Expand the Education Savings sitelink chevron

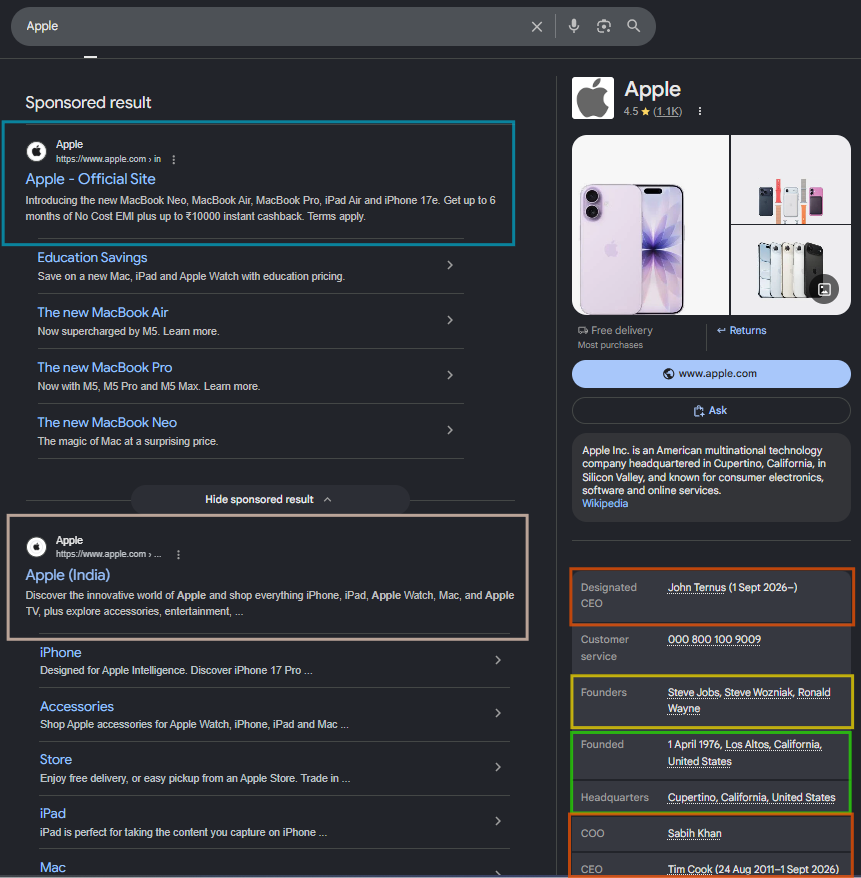(x=450, y=265)
